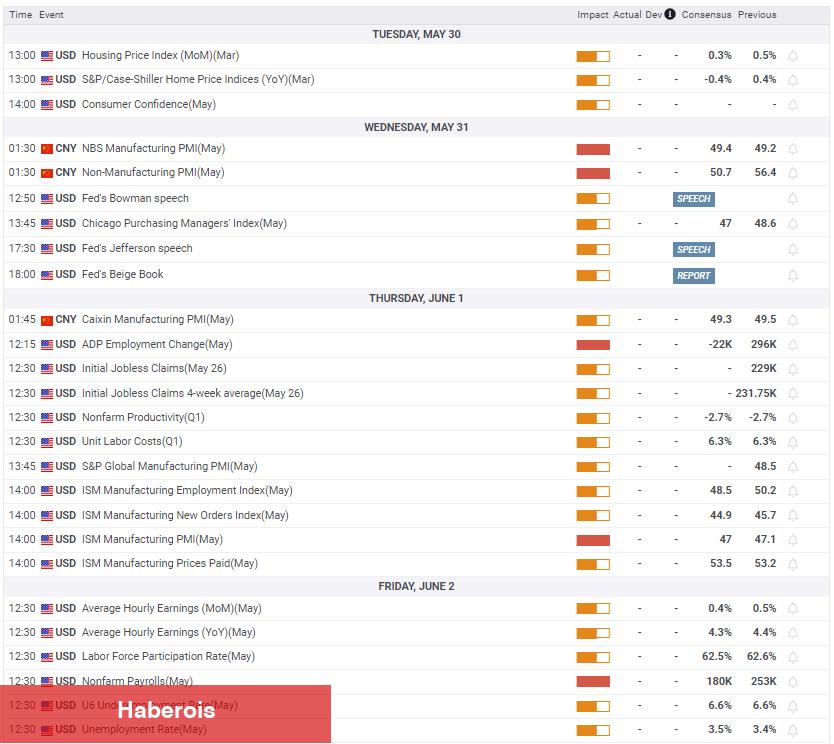This screenshot has width=834, height=744.
Task: Click bell for ISM Manufacturing Employment Index
Action: [x=793, y=491]
